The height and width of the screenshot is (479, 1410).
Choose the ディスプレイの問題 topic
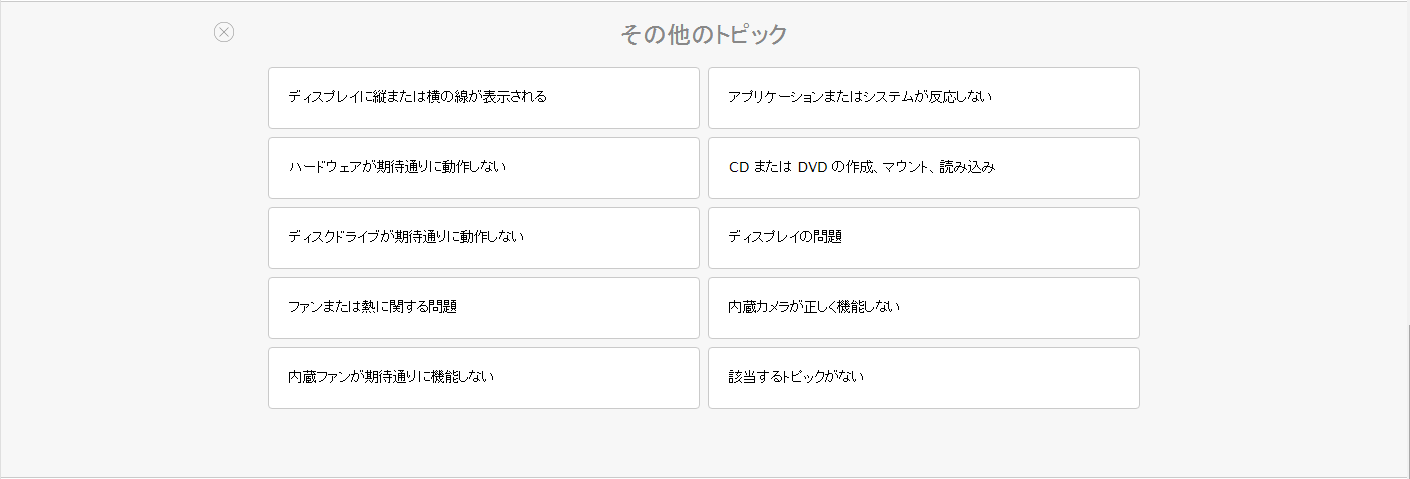pos(924,238)
